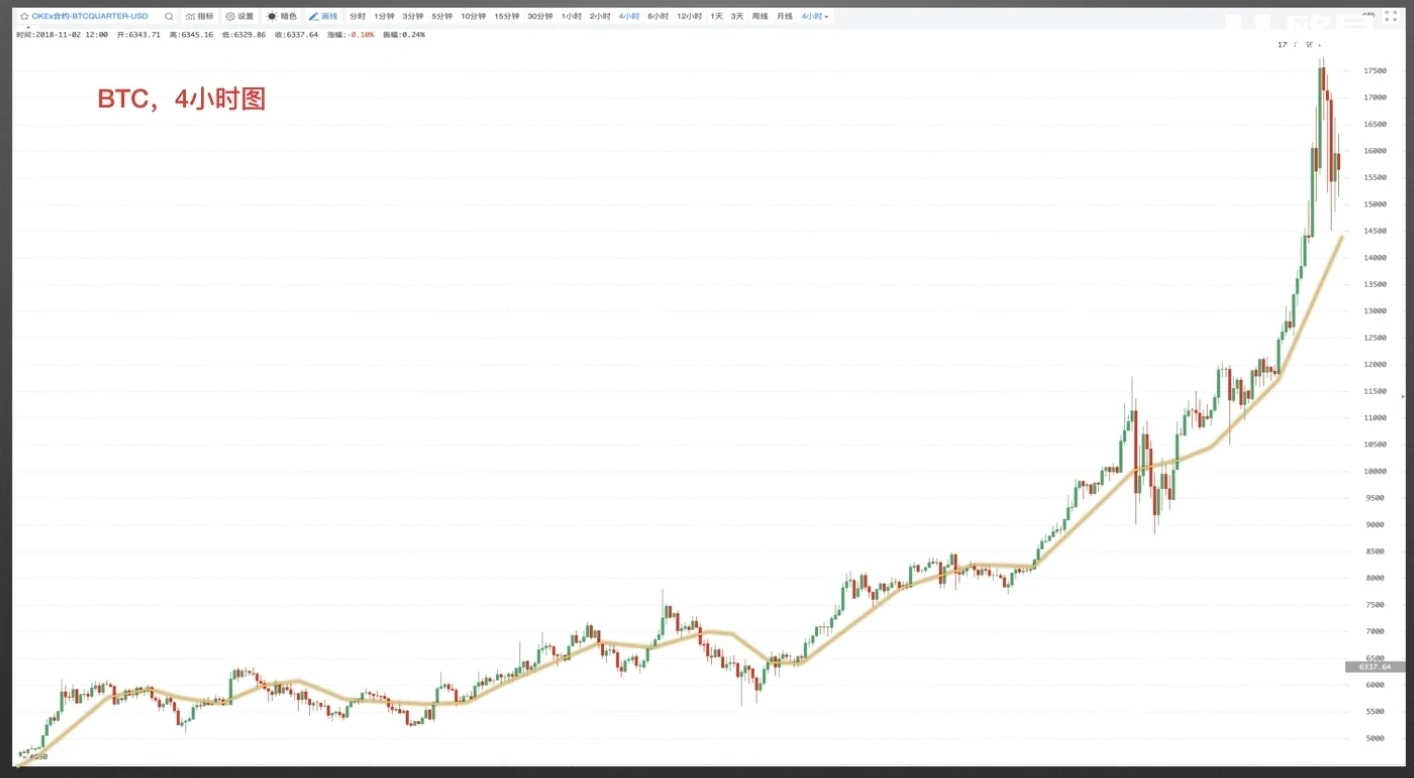
Task: Click the favorite star icon beside OKEx symbol
Action: pos(24,17)
